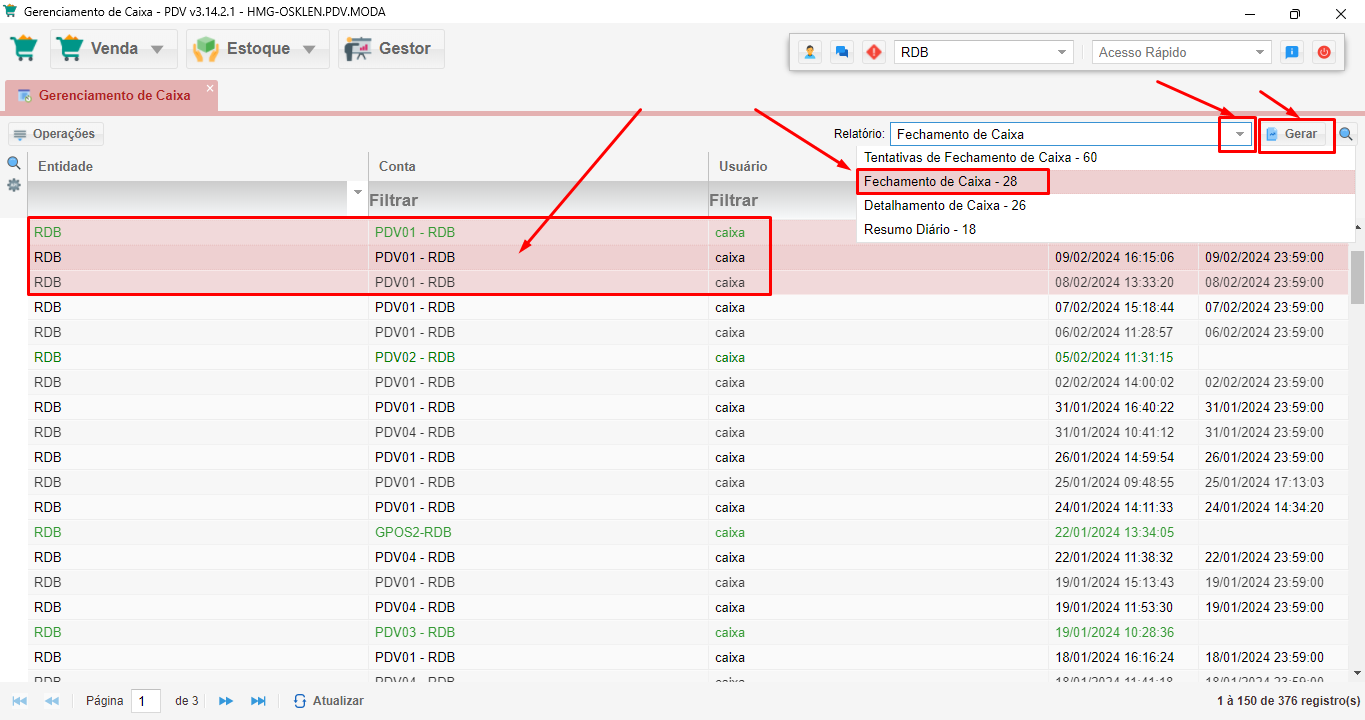
Task: Click the Operações button
Action: [56, 134]
